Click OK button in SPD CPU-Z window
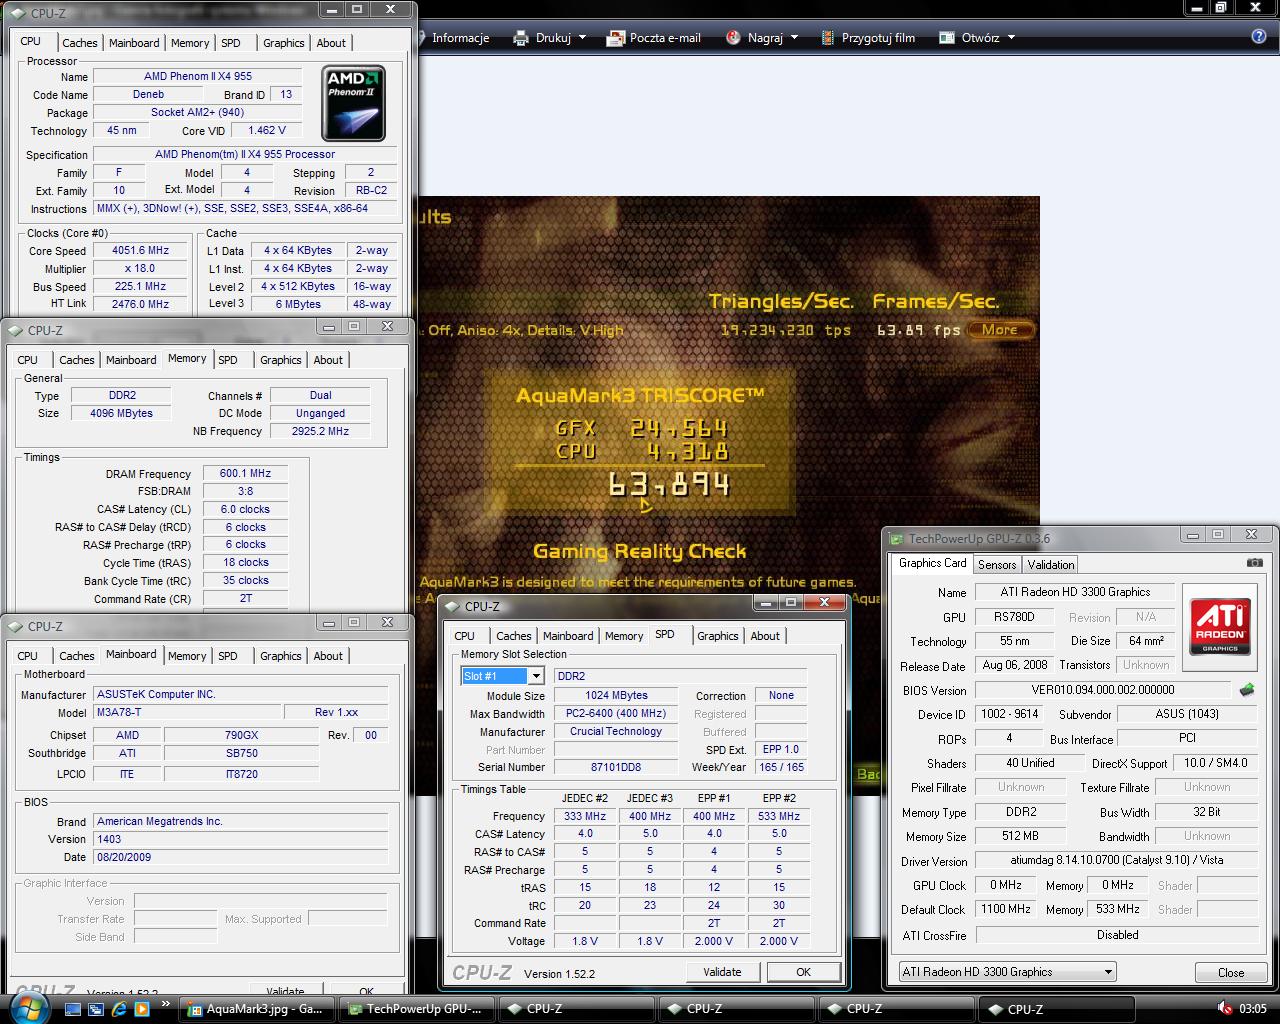The width and height of the screenshot is (1280, 1024). tap(803, 972)
